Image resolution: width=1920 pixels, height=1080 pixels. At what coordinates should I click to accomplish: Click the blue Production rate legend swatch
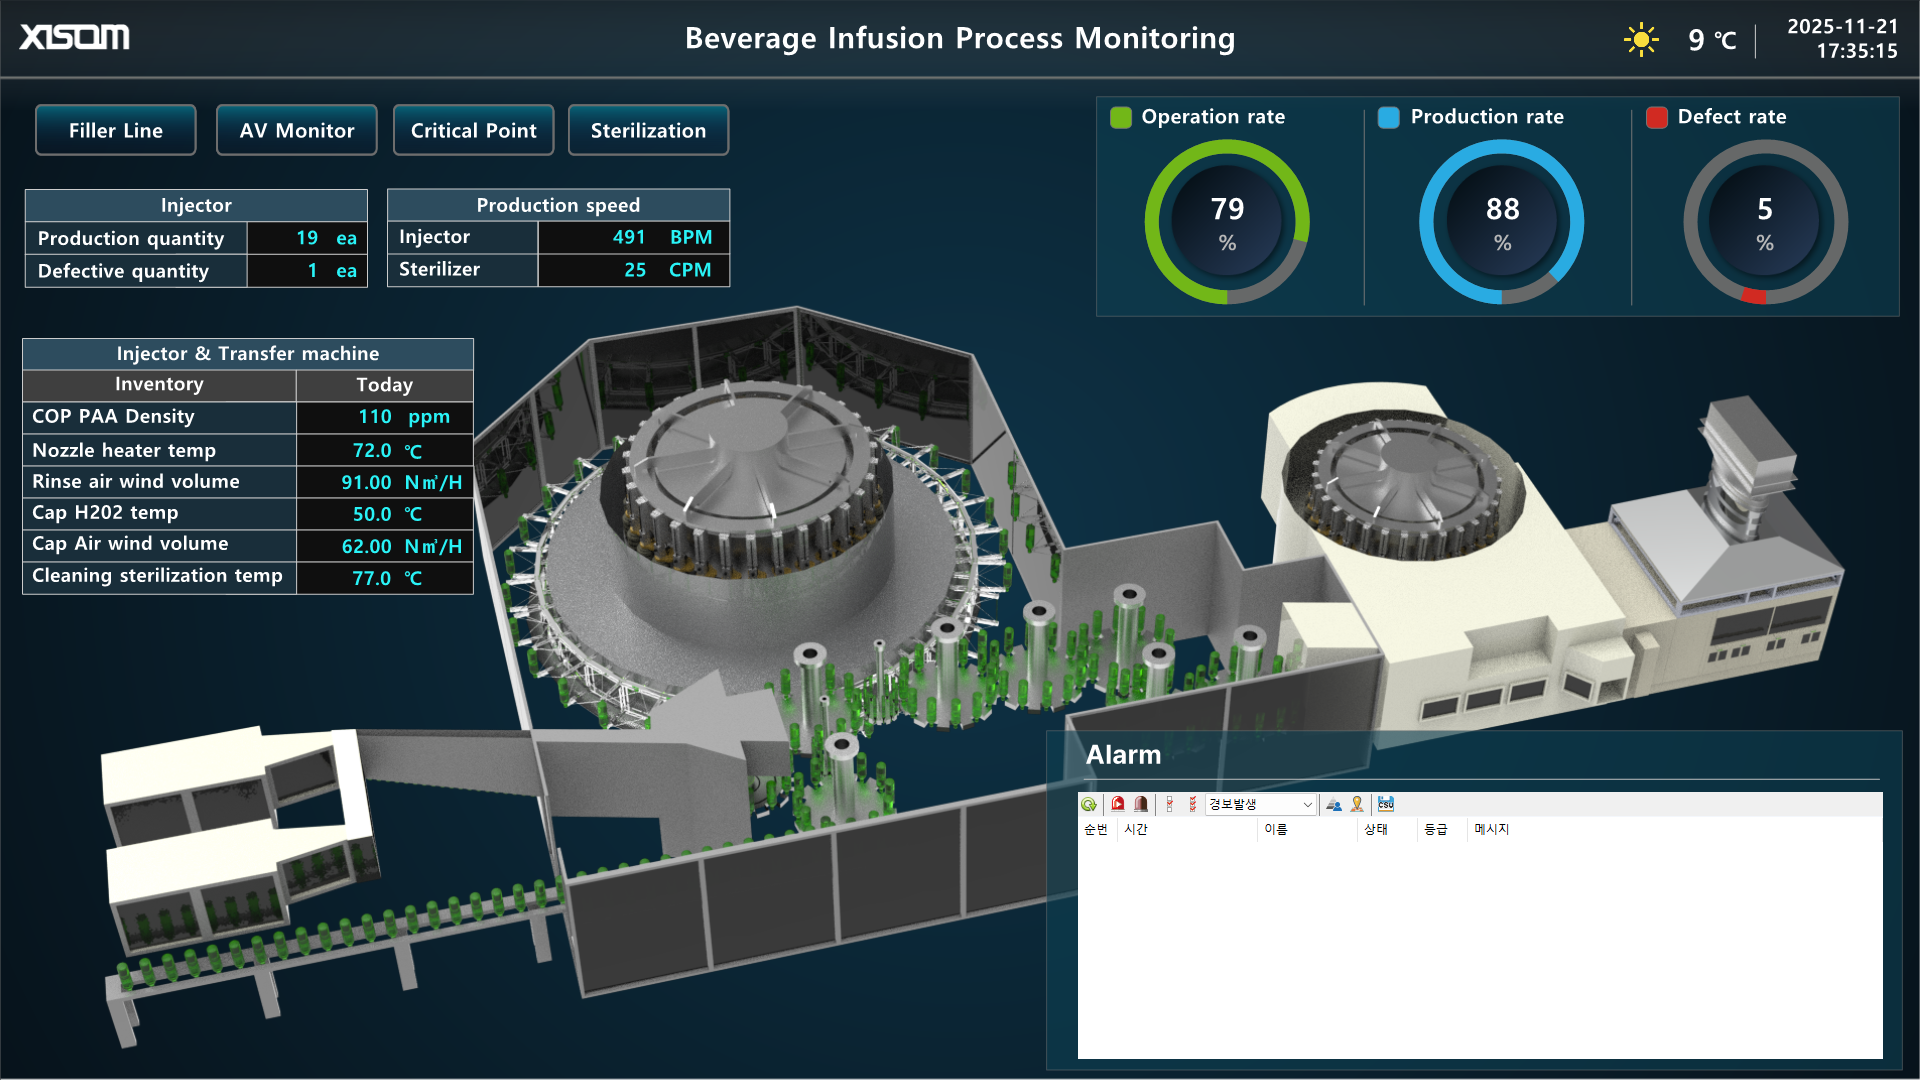(1388, 117)
